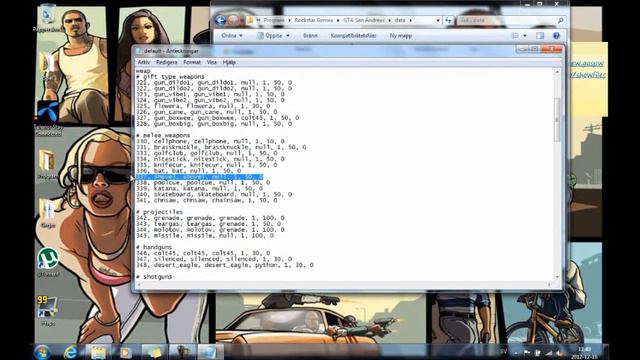The image size is (640, 360).
Task: Close the Notepad window
Action: (551, 49)
